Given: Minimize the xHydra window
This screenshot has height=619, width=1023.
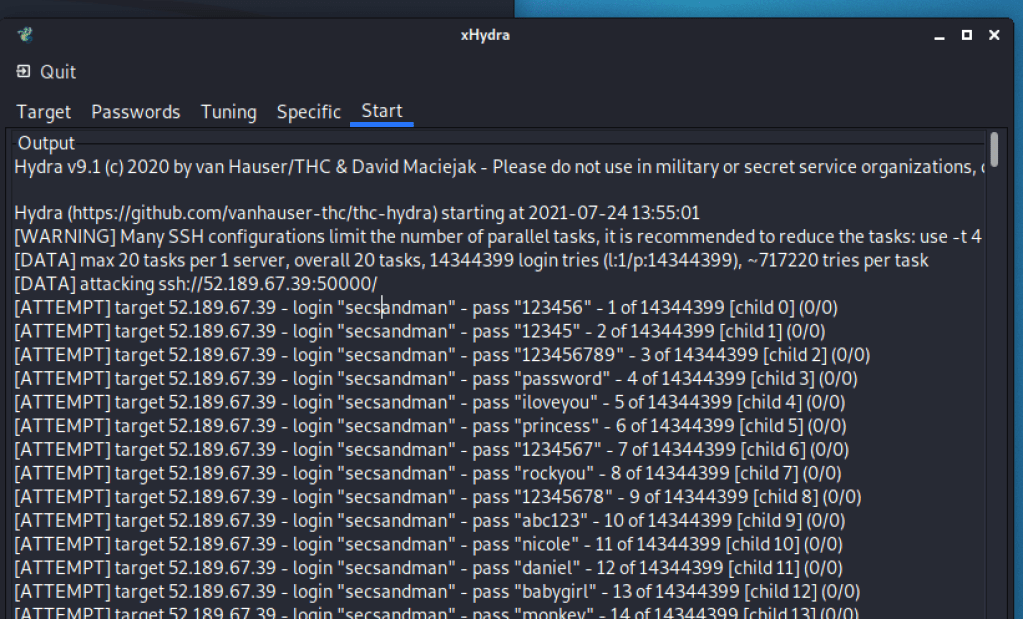Looking at the screenshot, I should click(x=938, y=35).
